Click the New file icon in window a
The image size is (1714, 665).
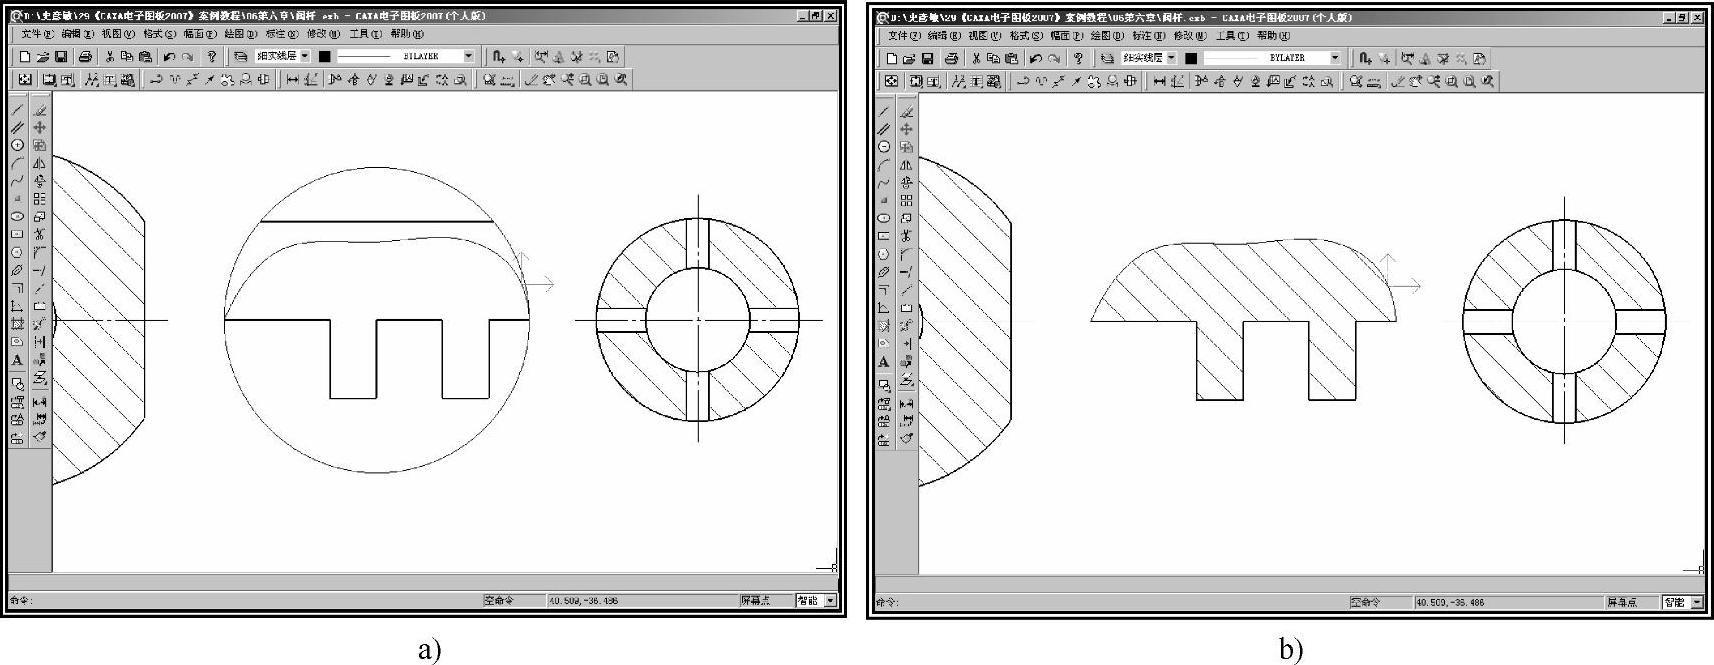tap(25, 57)
